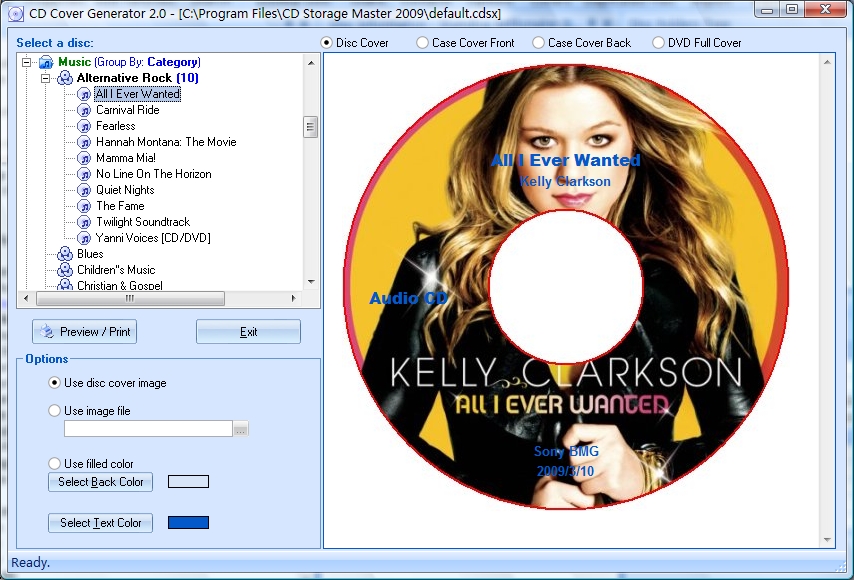Click the white back color swatch
854x580 pixels.
[x=188, y=481]
